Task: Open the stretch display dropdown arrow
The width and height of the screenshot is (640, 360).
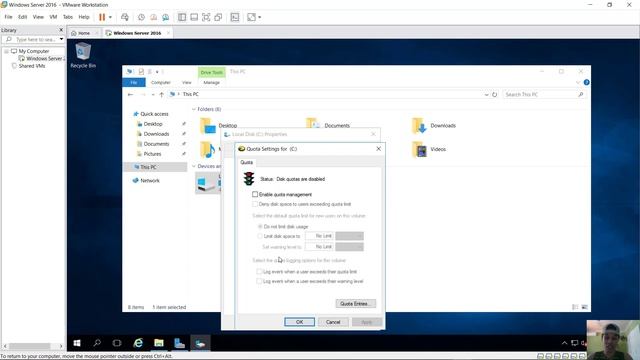Action: tap(260, 17)
